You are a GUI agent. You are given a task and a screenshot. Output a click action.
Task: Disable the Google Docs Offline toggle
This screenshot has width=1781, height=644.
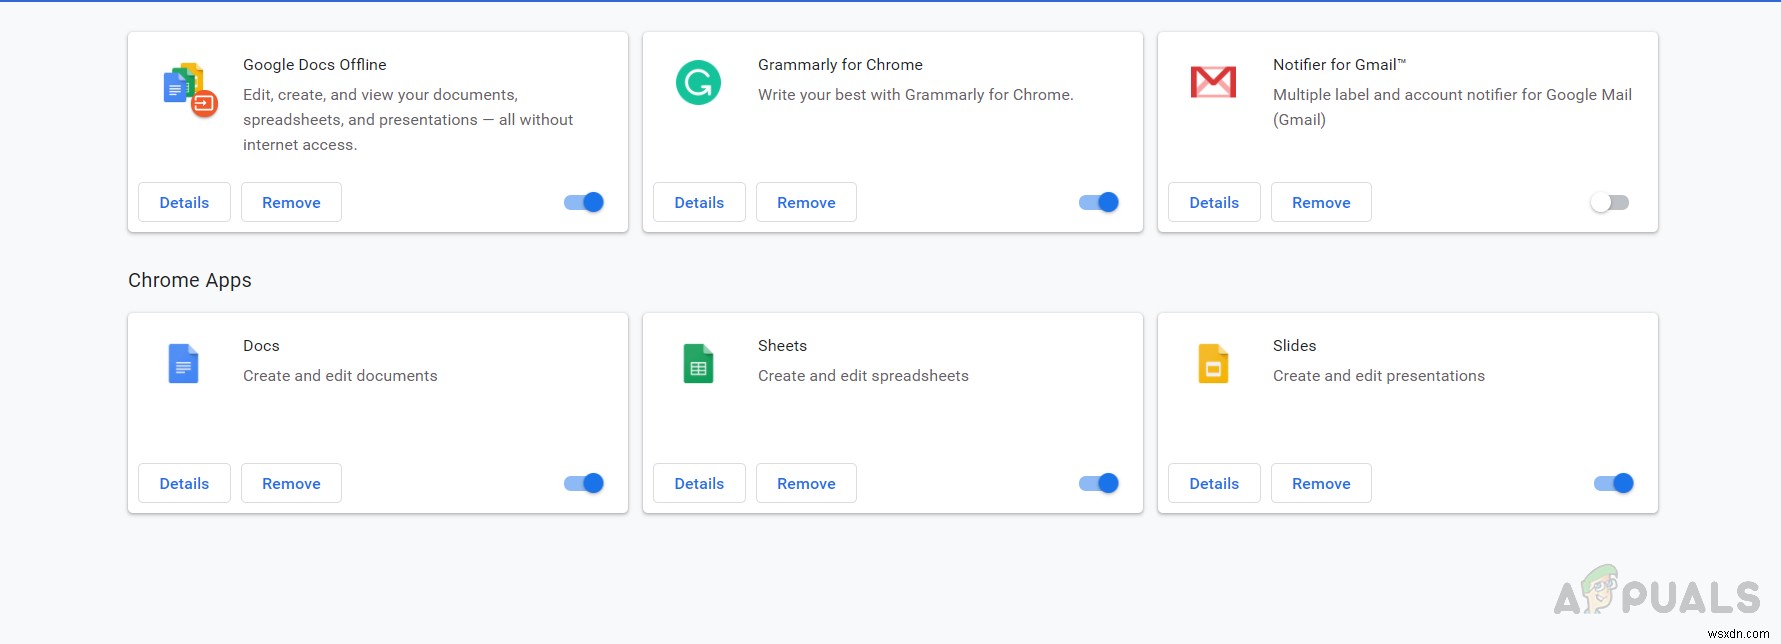click(584, 202)
